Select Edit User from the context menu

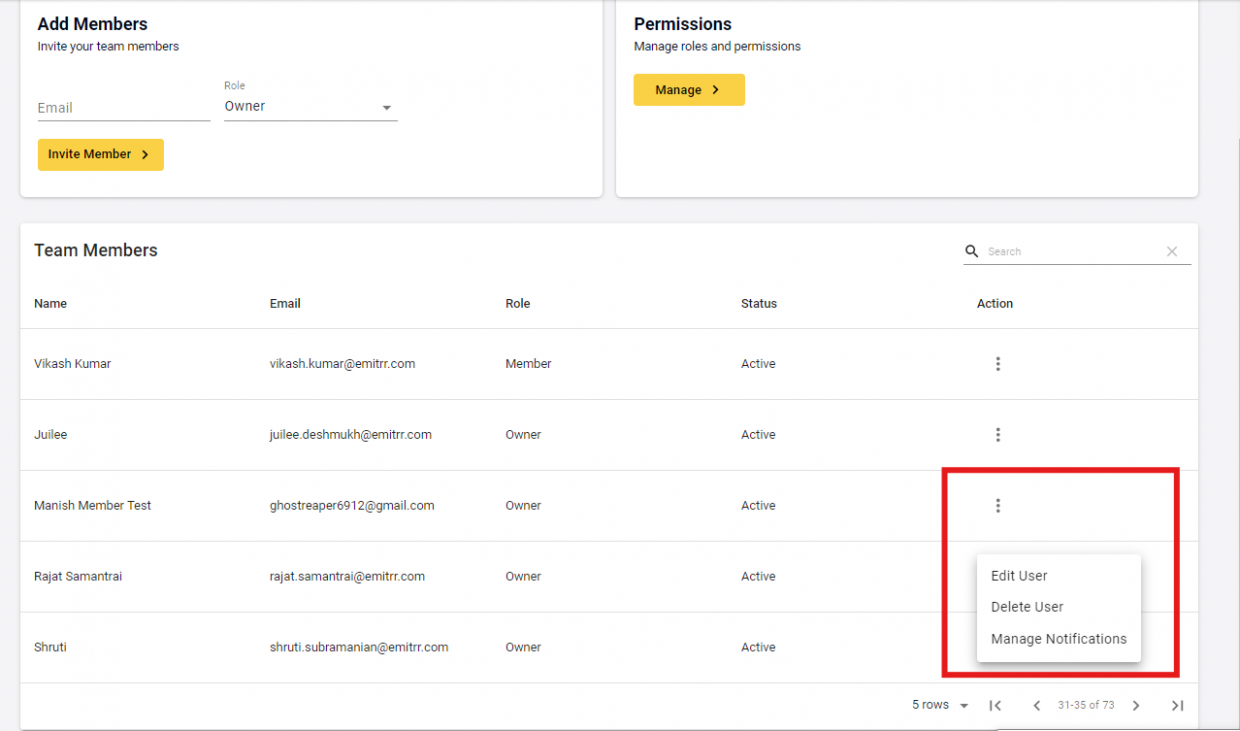(1018, 575)
